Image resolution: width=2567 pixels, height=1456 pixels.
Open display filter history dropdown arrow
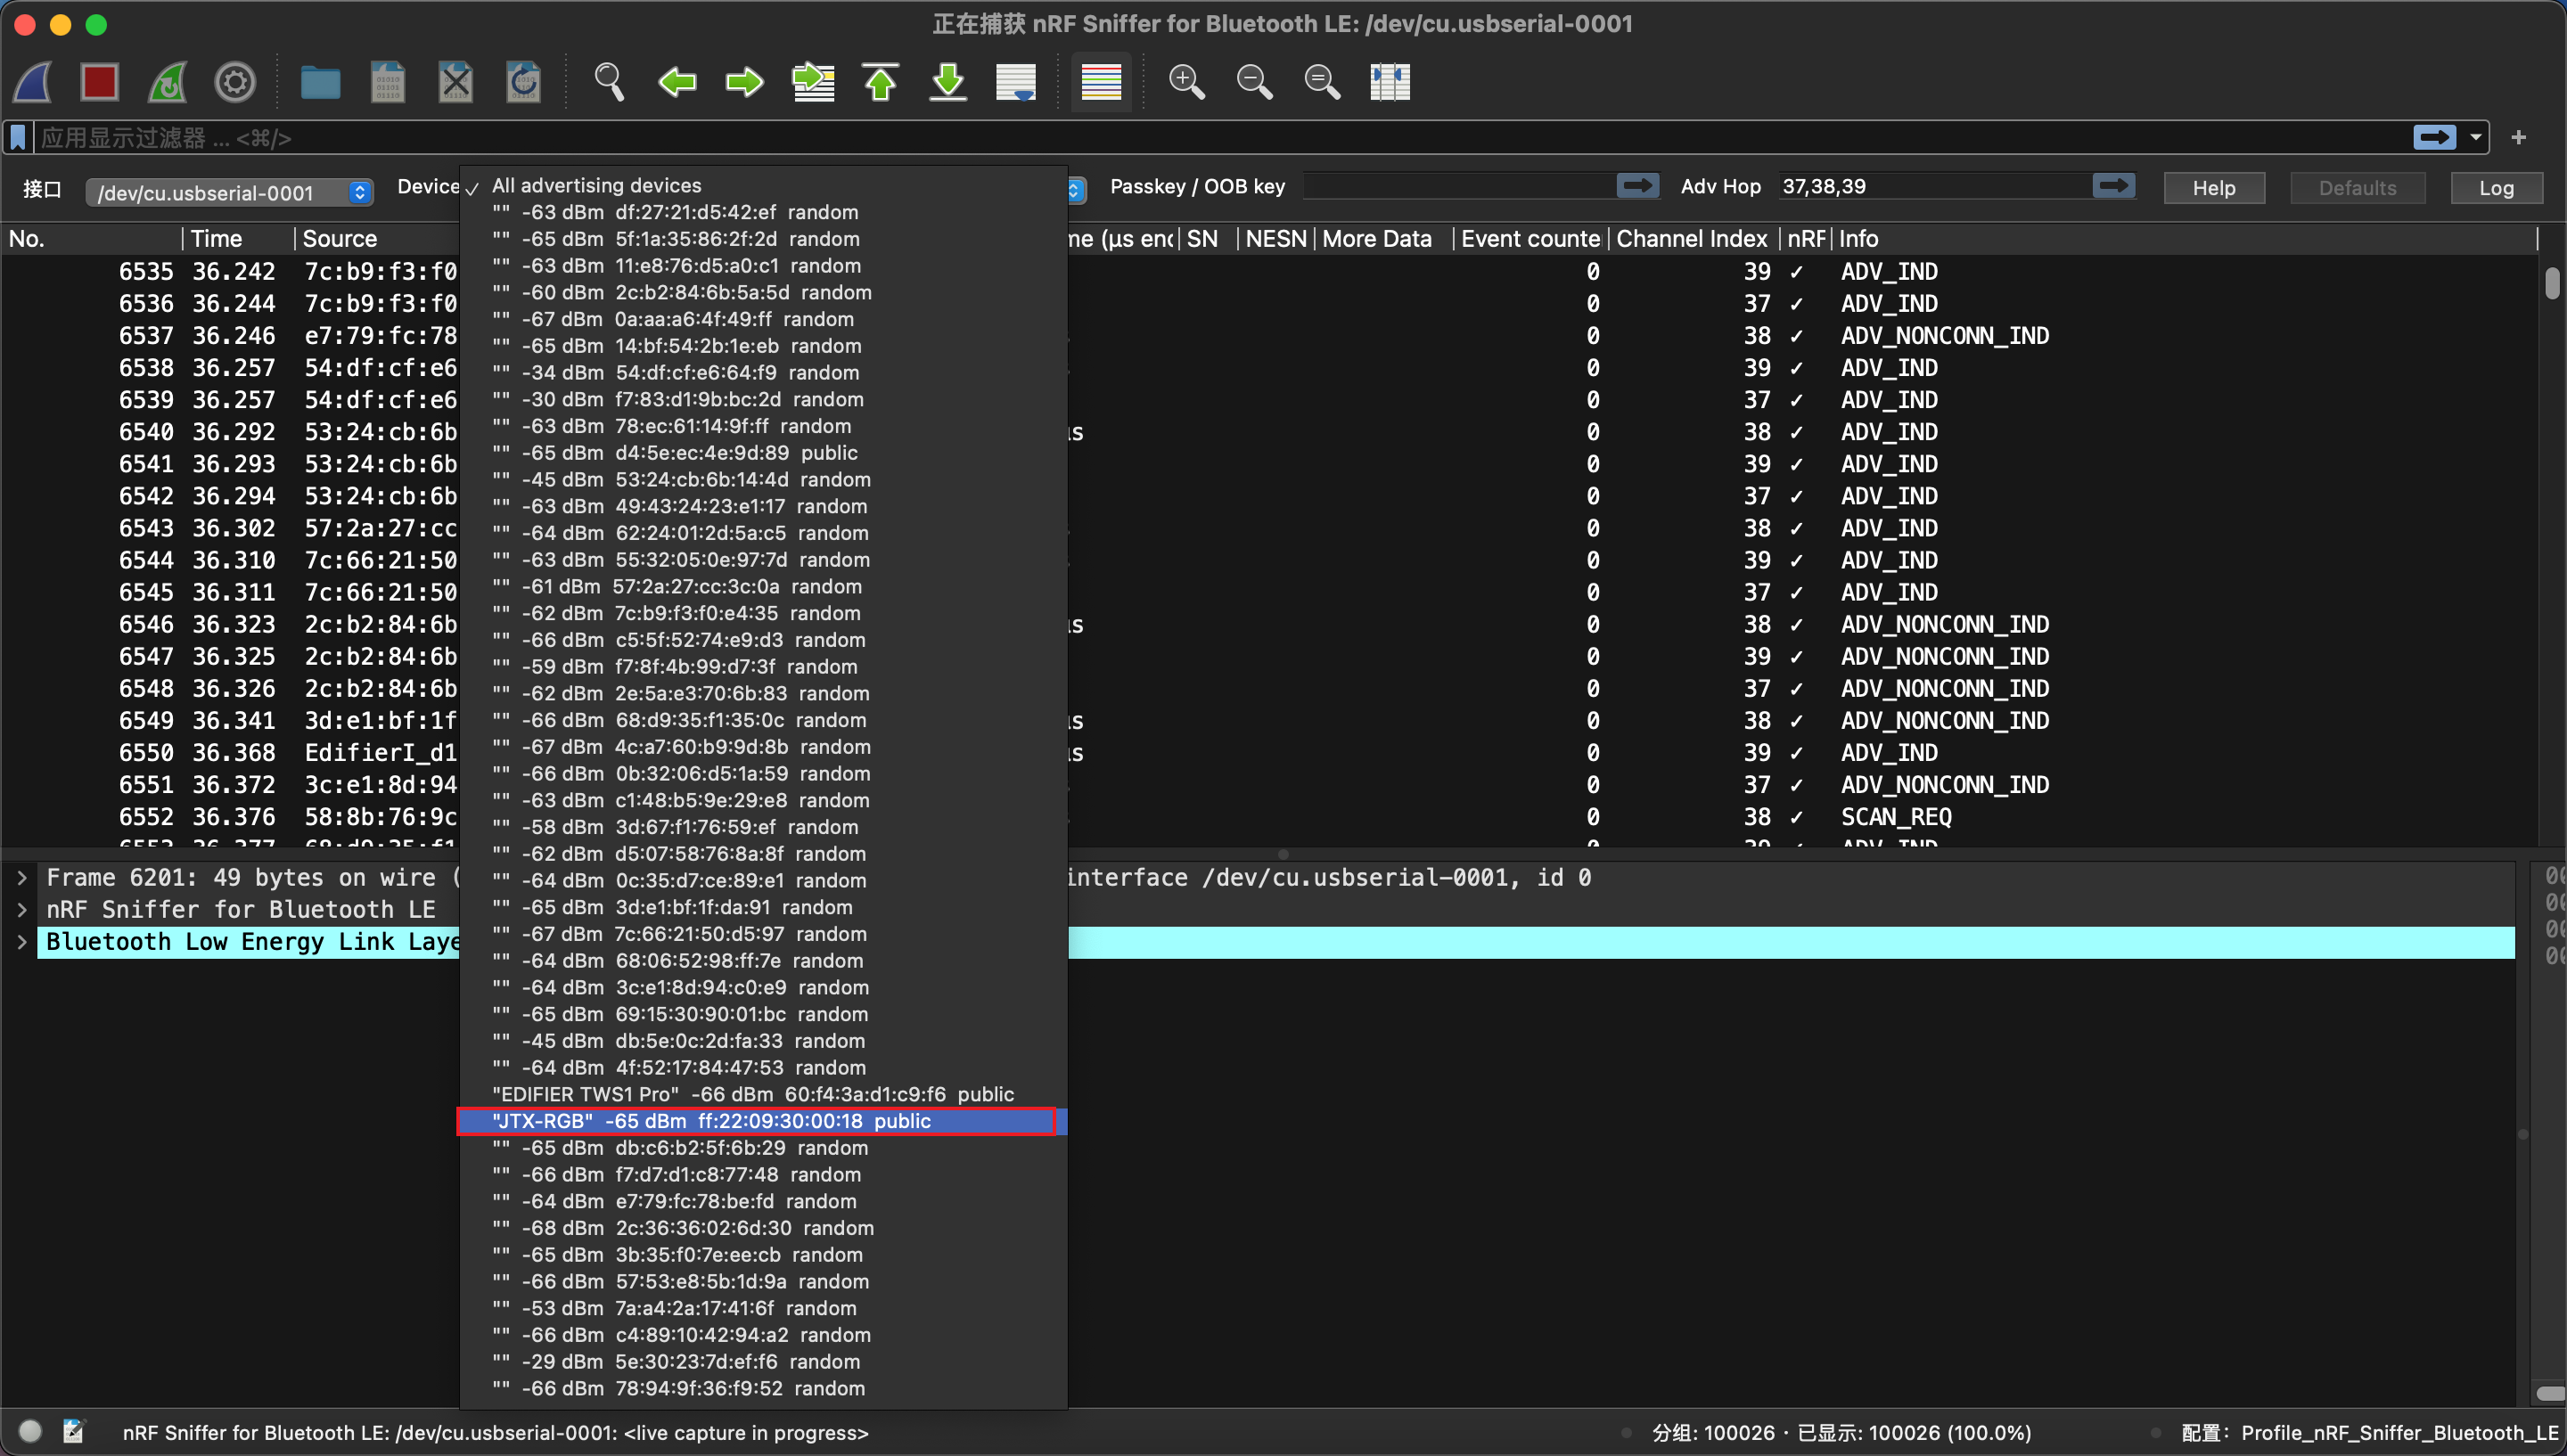point(2476,137)
